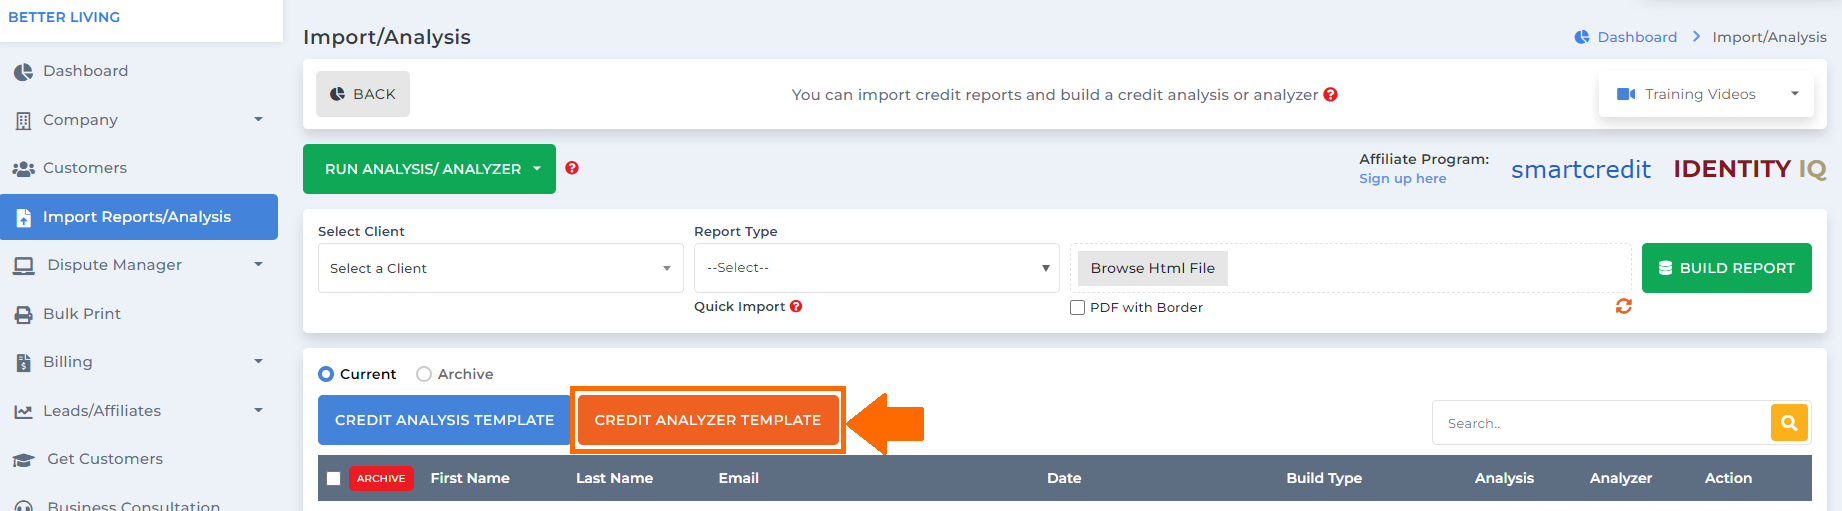Expand the Training Videos dropdown

point(1706,94)
